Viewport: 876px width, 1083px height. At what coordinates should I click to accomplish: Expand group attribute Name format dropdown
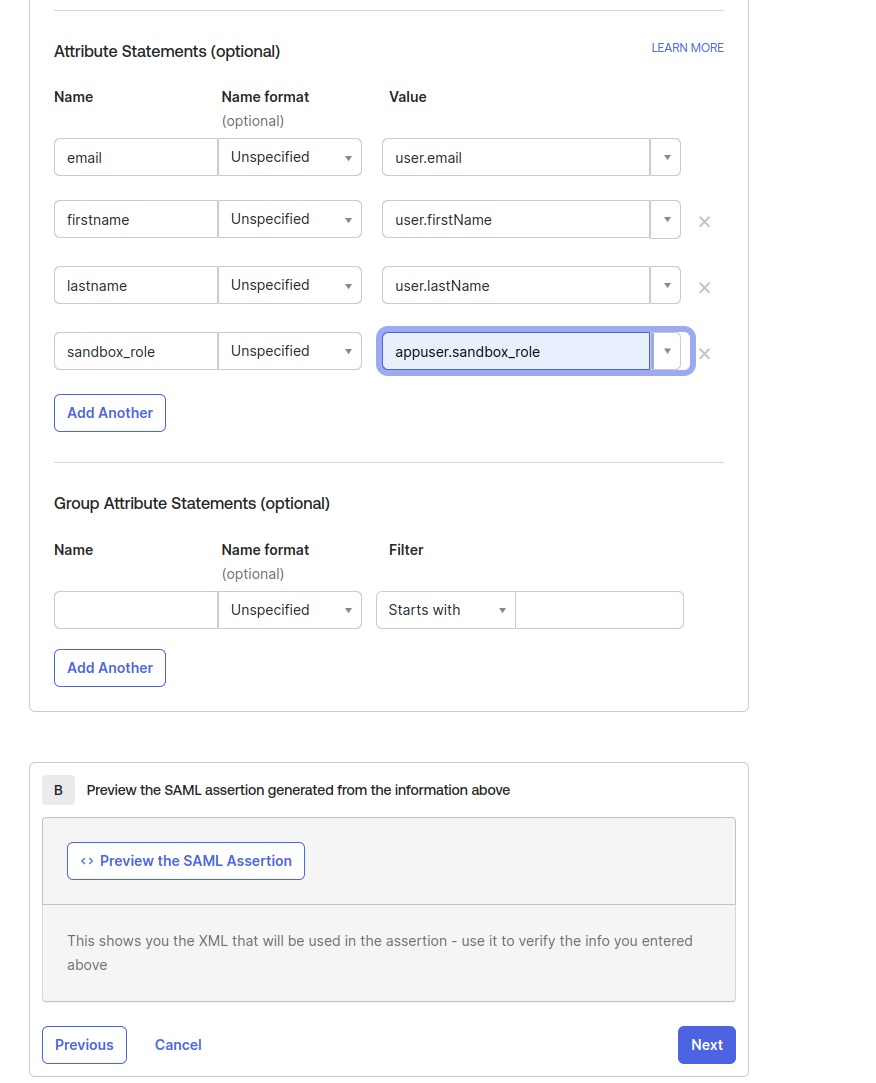tap(290, 610)
